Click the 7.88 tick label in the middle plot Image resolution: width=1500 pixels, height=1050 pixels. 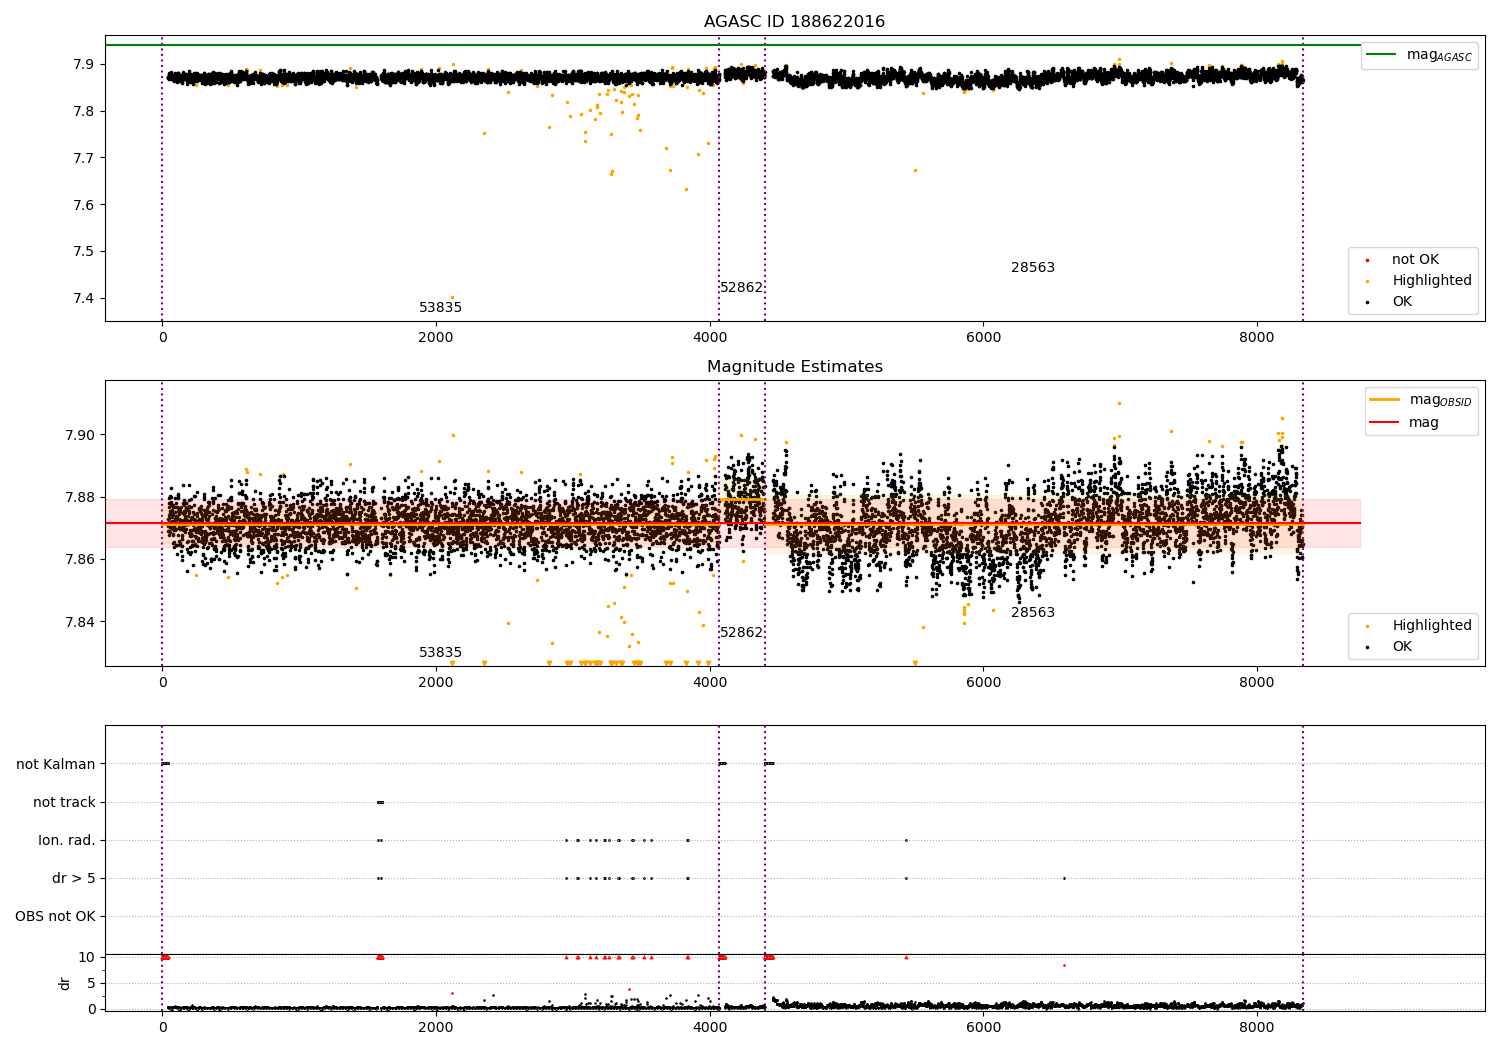click(80, 497)
